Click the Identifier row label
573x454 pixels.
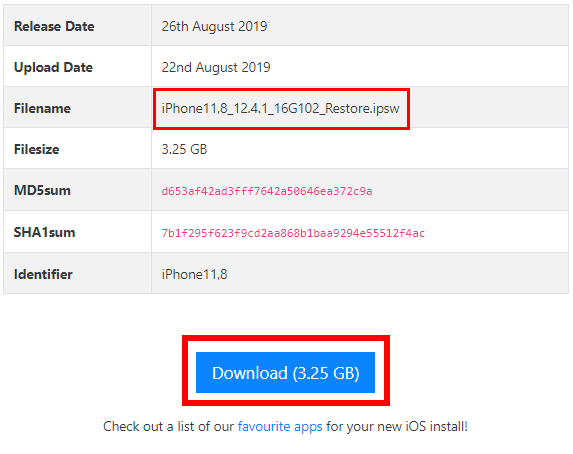[43, 274]
